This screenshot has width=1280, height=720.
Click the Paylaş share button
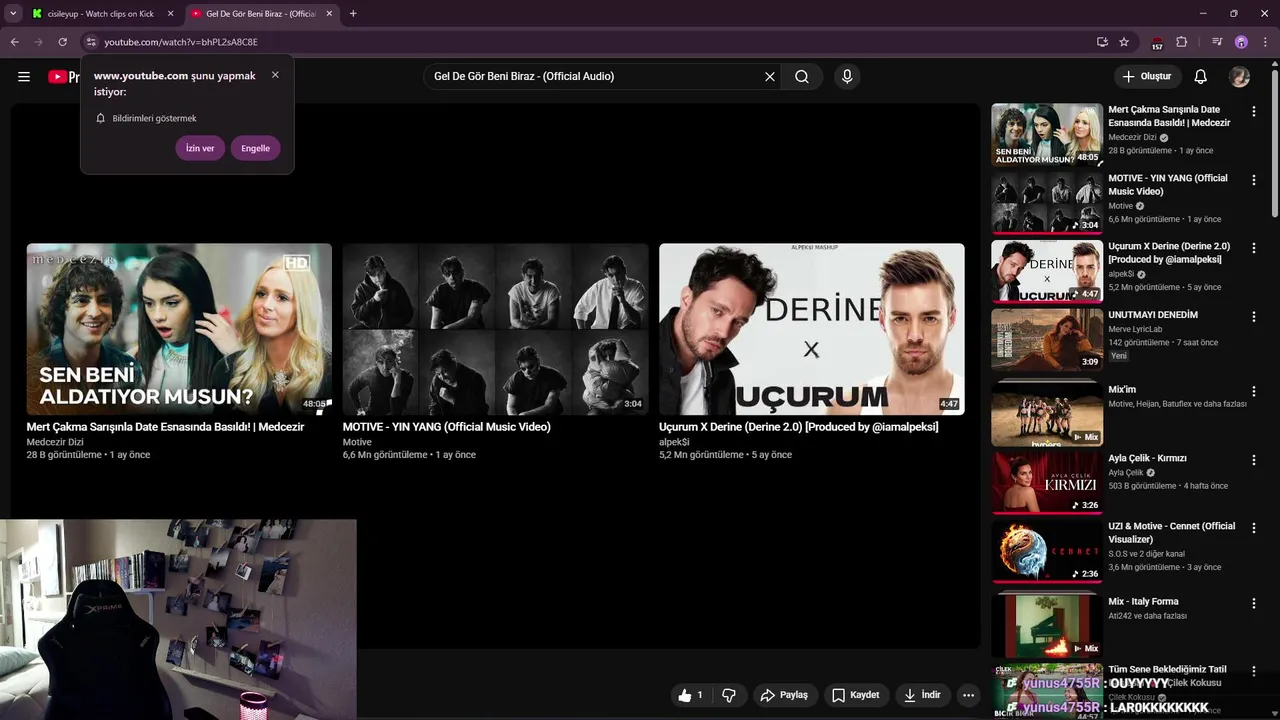tap(783, 695)
